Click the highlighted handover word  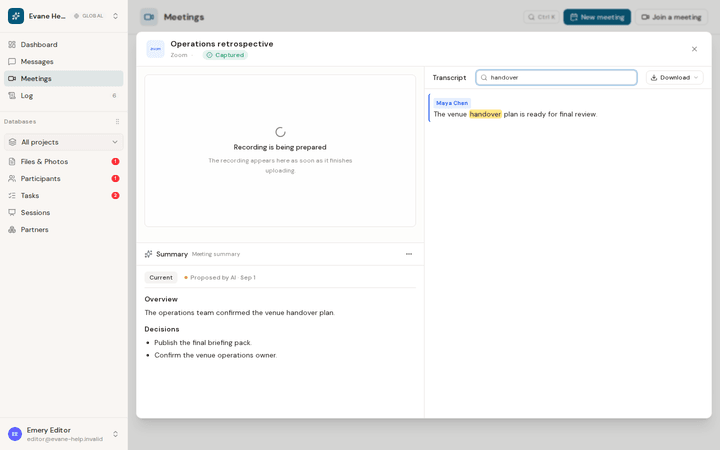(485, 114)
